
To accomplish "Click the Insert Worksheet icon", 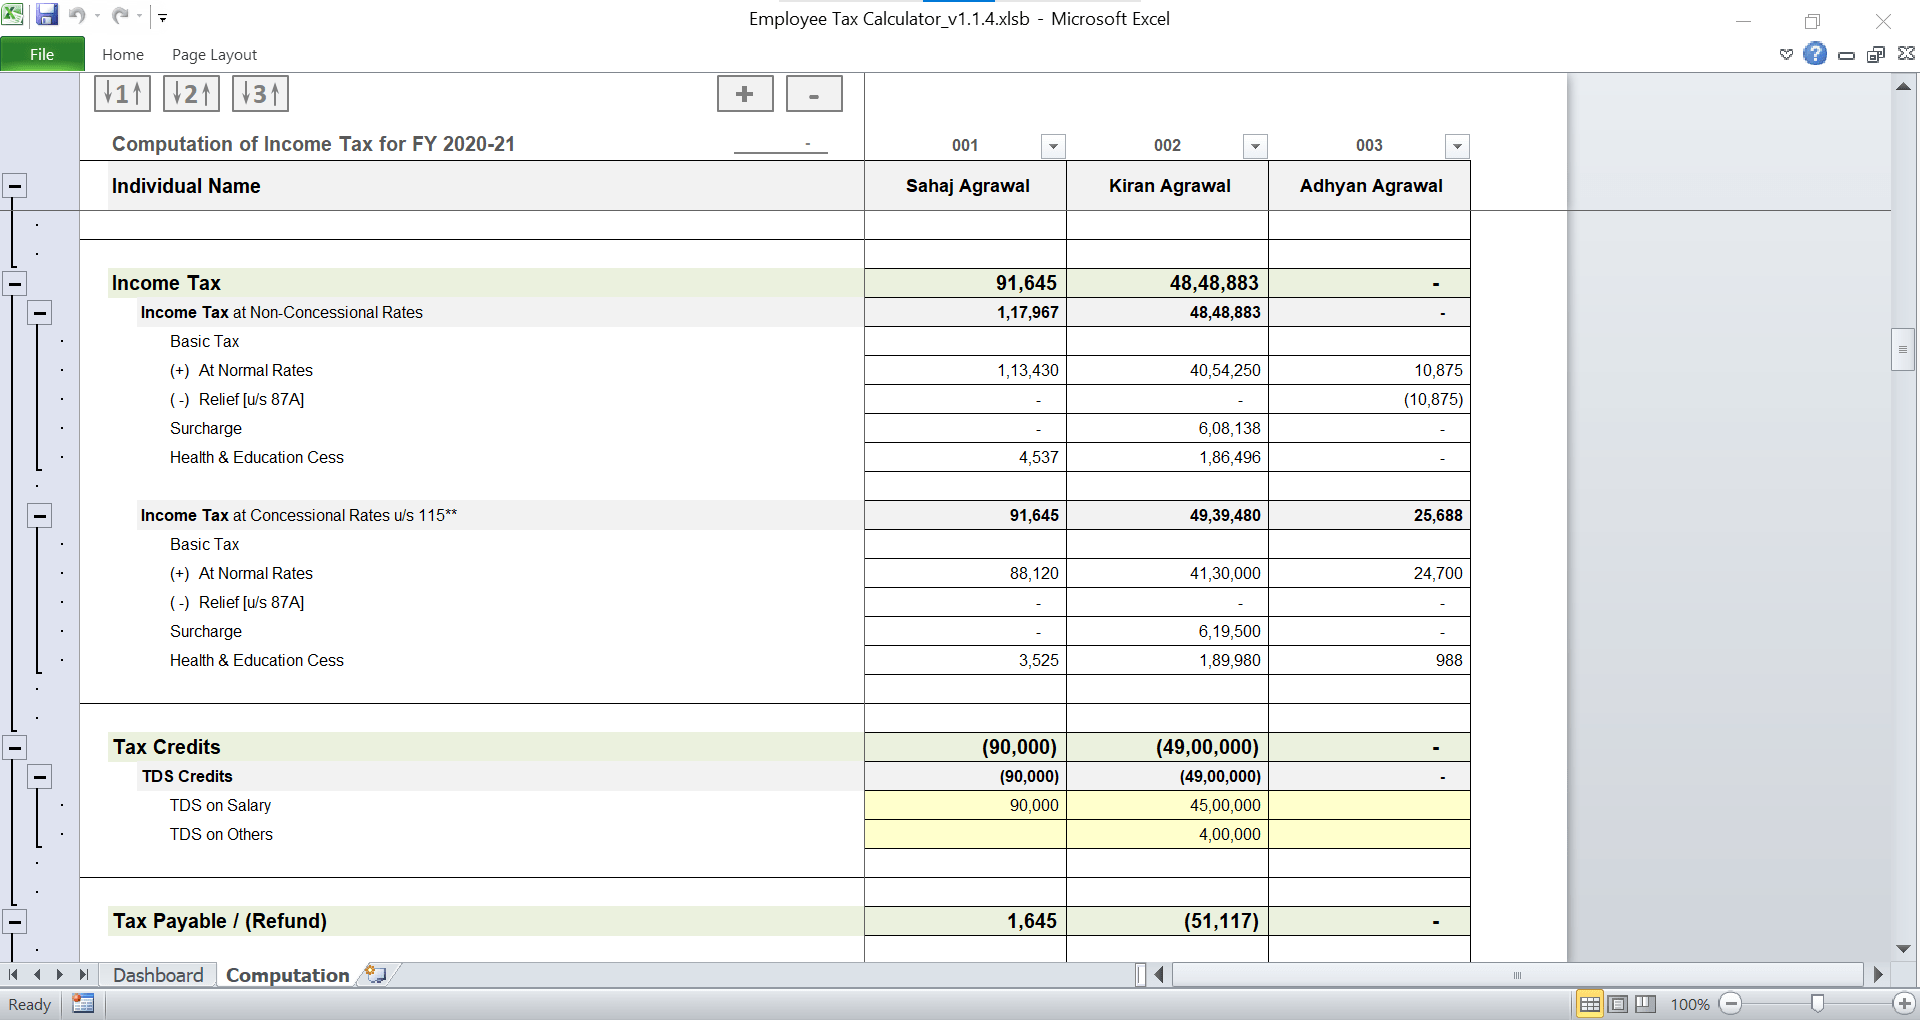I will [376, 974].
